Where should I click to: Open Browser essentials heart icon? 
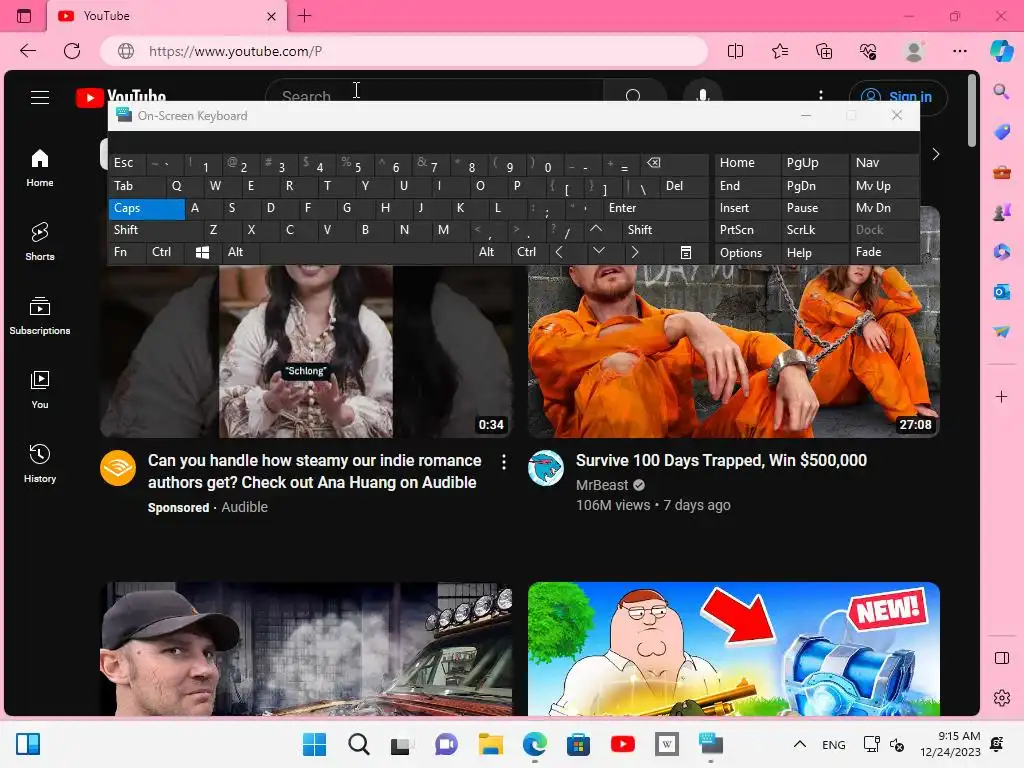pos(869,51)
